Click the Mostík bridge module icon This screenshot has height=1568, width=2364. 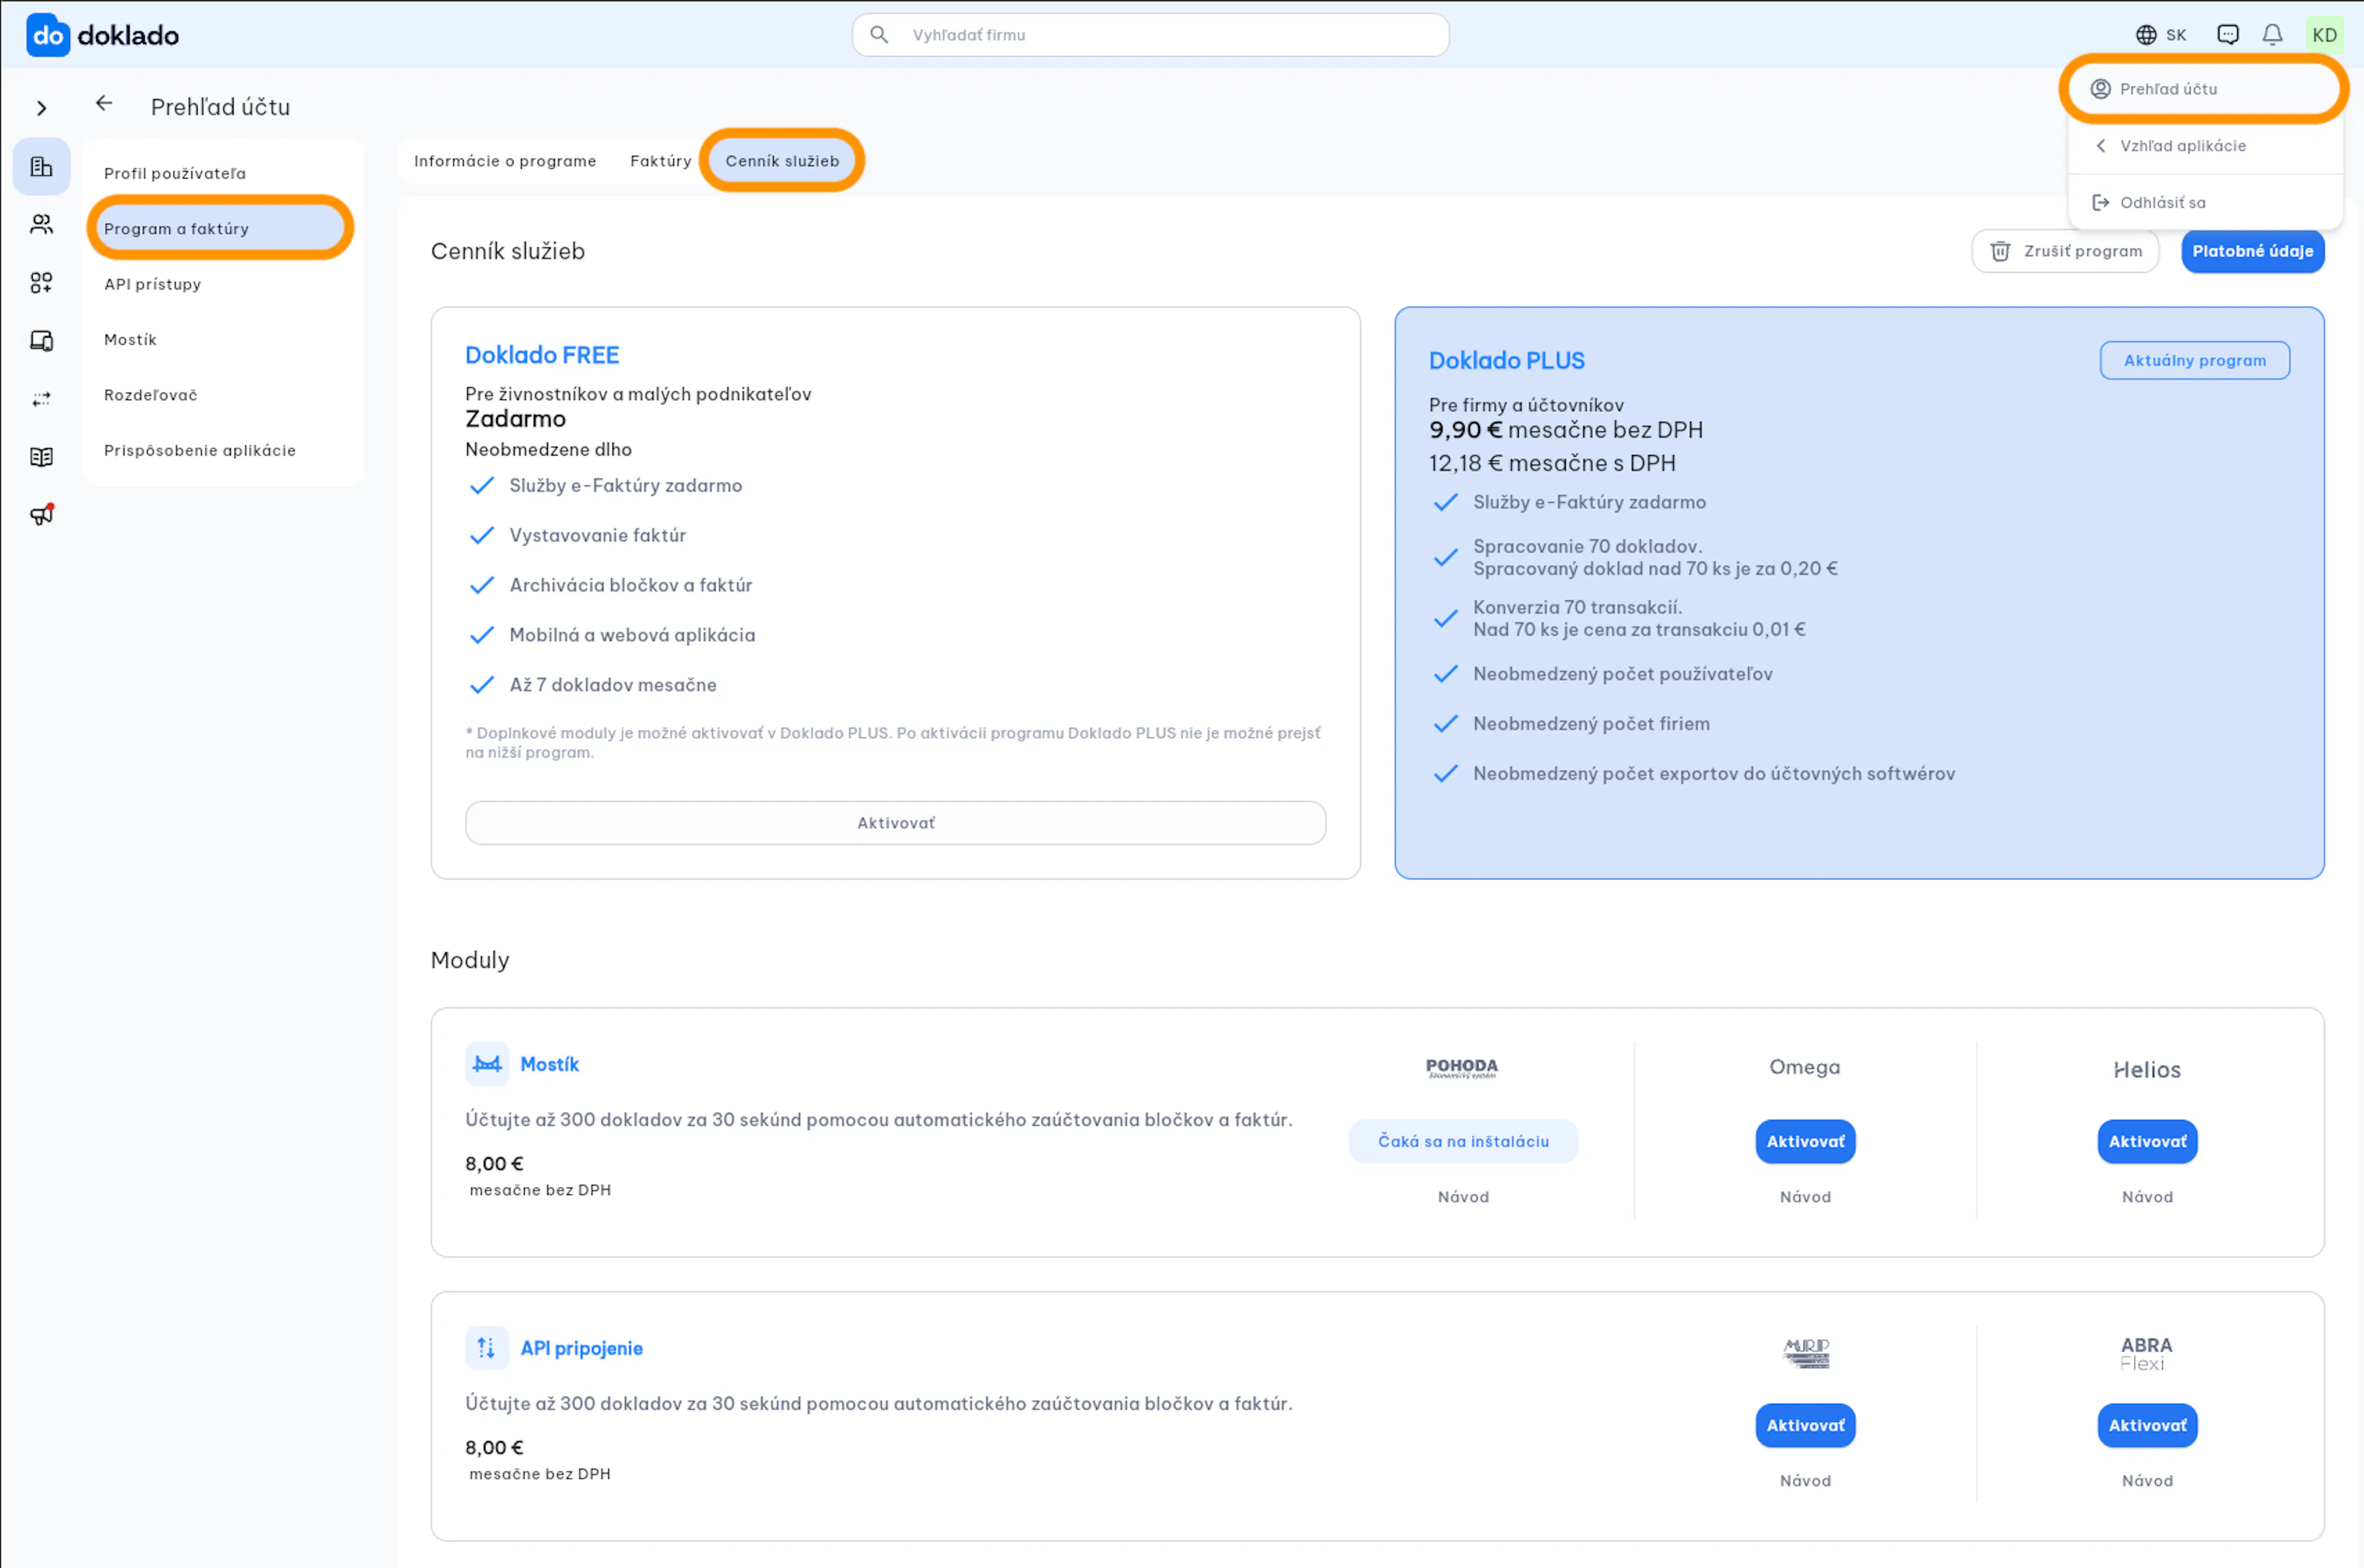click(x=487, y=1064)
